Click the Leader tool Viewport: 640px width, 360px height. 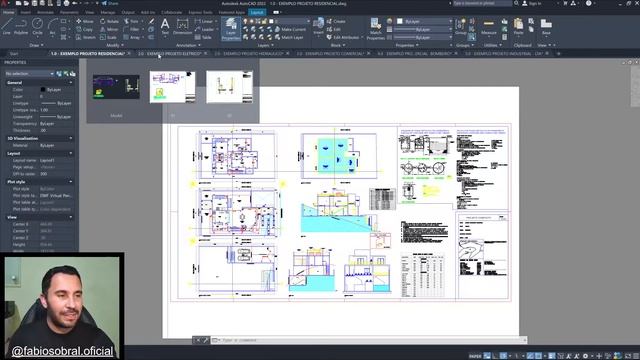204,29
